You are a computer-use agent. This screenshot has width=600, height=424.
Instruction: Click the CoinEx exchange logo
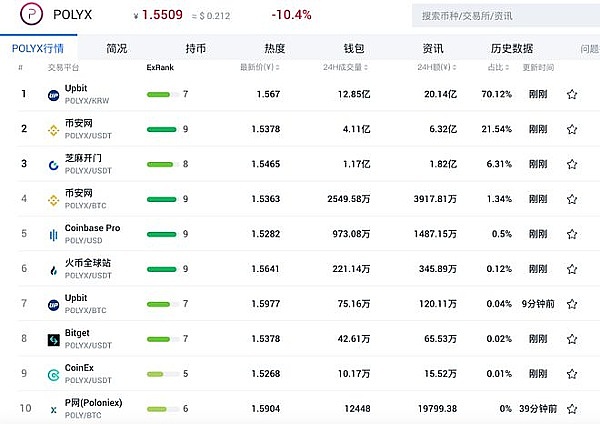tap(54, 375)
